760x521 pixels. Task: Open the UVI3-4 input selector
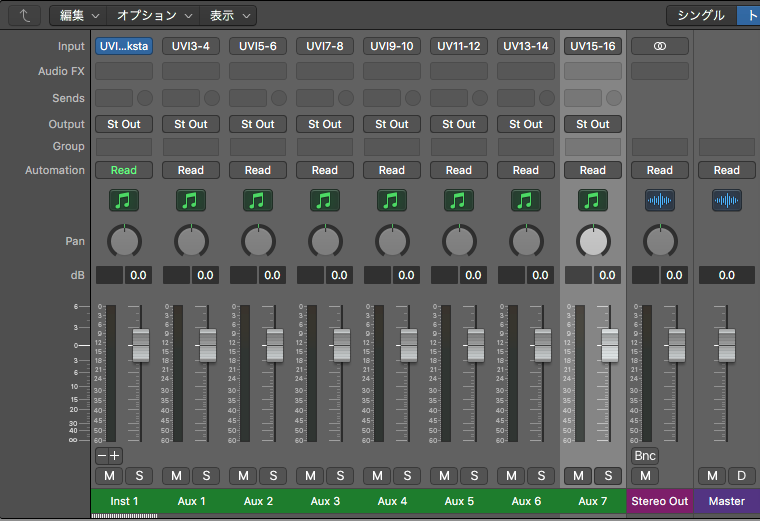190,46
